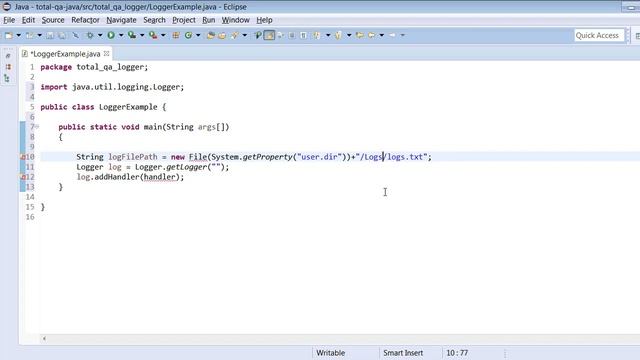
Task: Click the error marker on line 10
Action: (x=22, y=157)
